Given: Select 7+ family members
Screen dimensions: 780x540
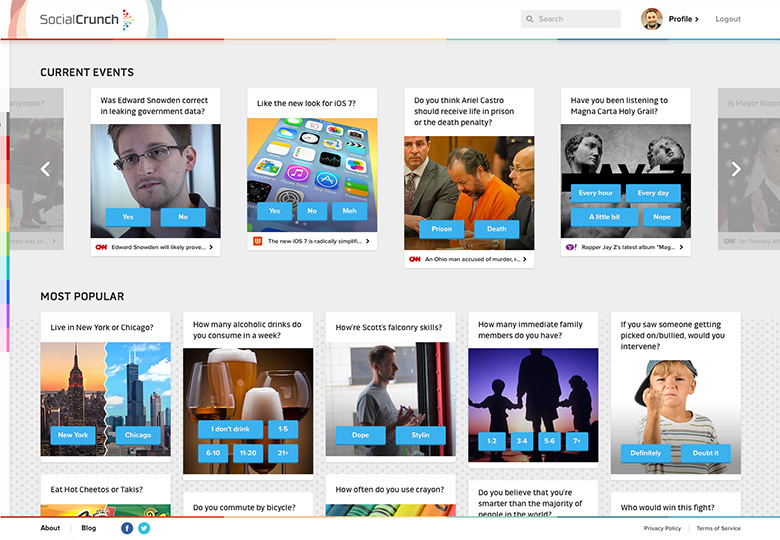Looking at the screenshot, I should (577, 441).
